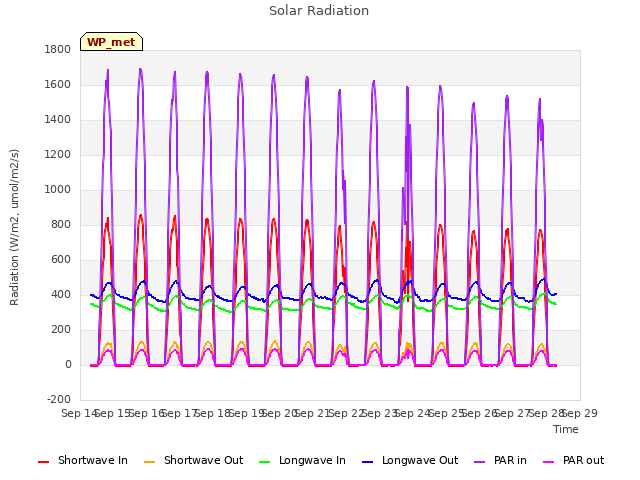Viewport: 640px width, 480px height.
Task: Click the WP_met annotation tag
Action: (x=111, y=42)
